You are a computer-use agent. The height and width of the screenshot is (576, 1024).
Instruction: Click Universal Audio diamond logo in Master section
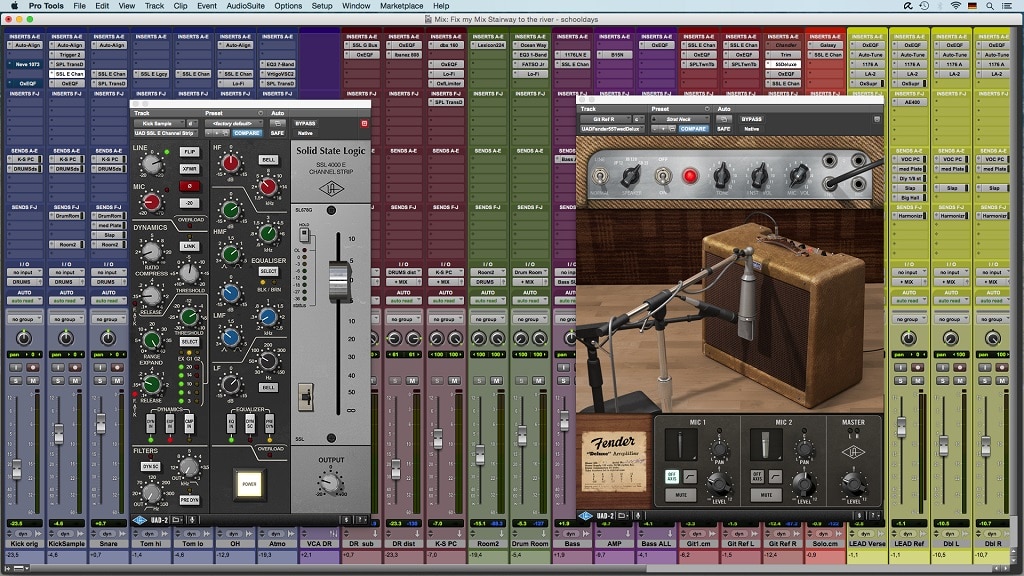pyautogui.click(x=852, y=452)
